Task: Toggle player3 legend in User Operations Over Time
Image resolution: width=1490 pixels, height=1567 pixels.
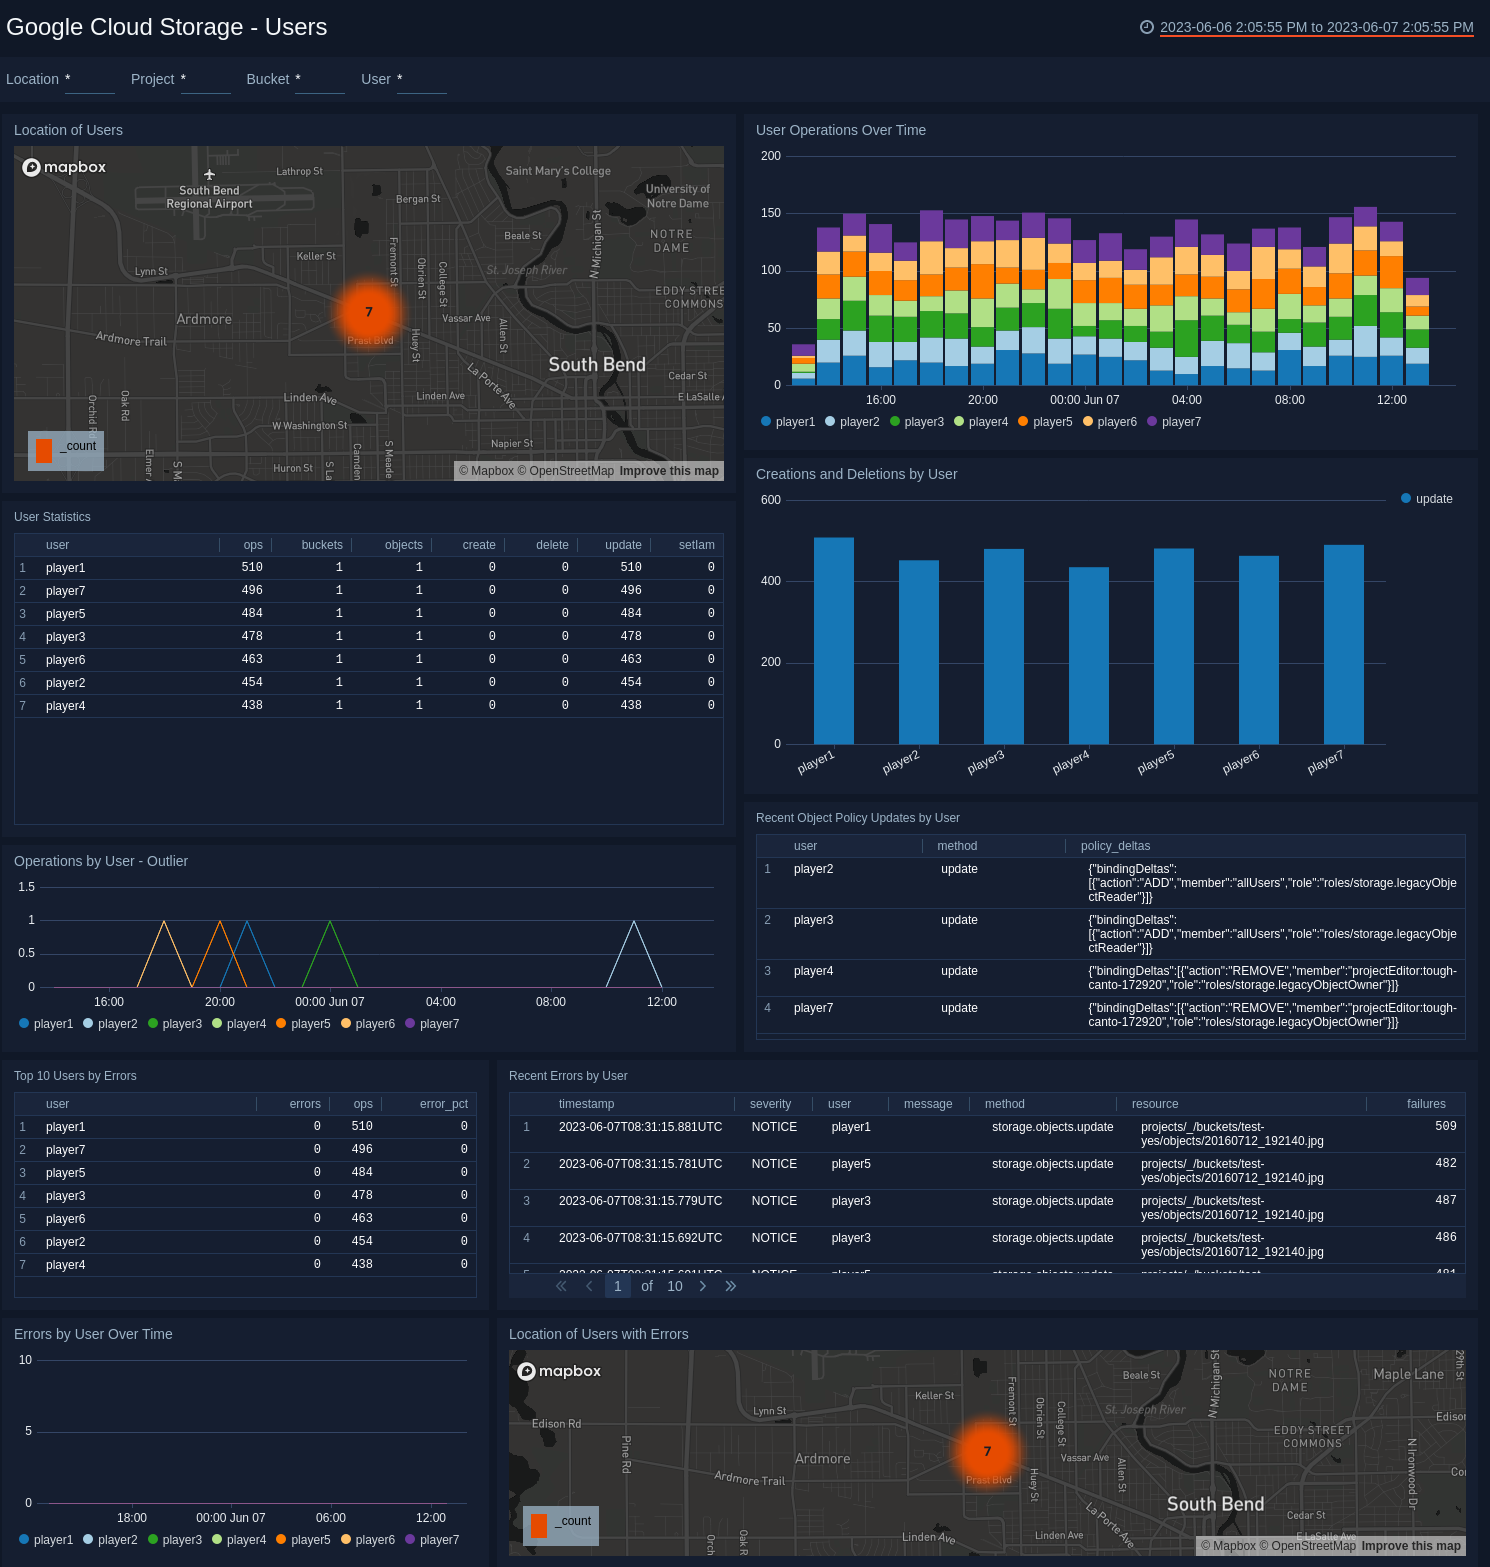Action: coord(917,422)
